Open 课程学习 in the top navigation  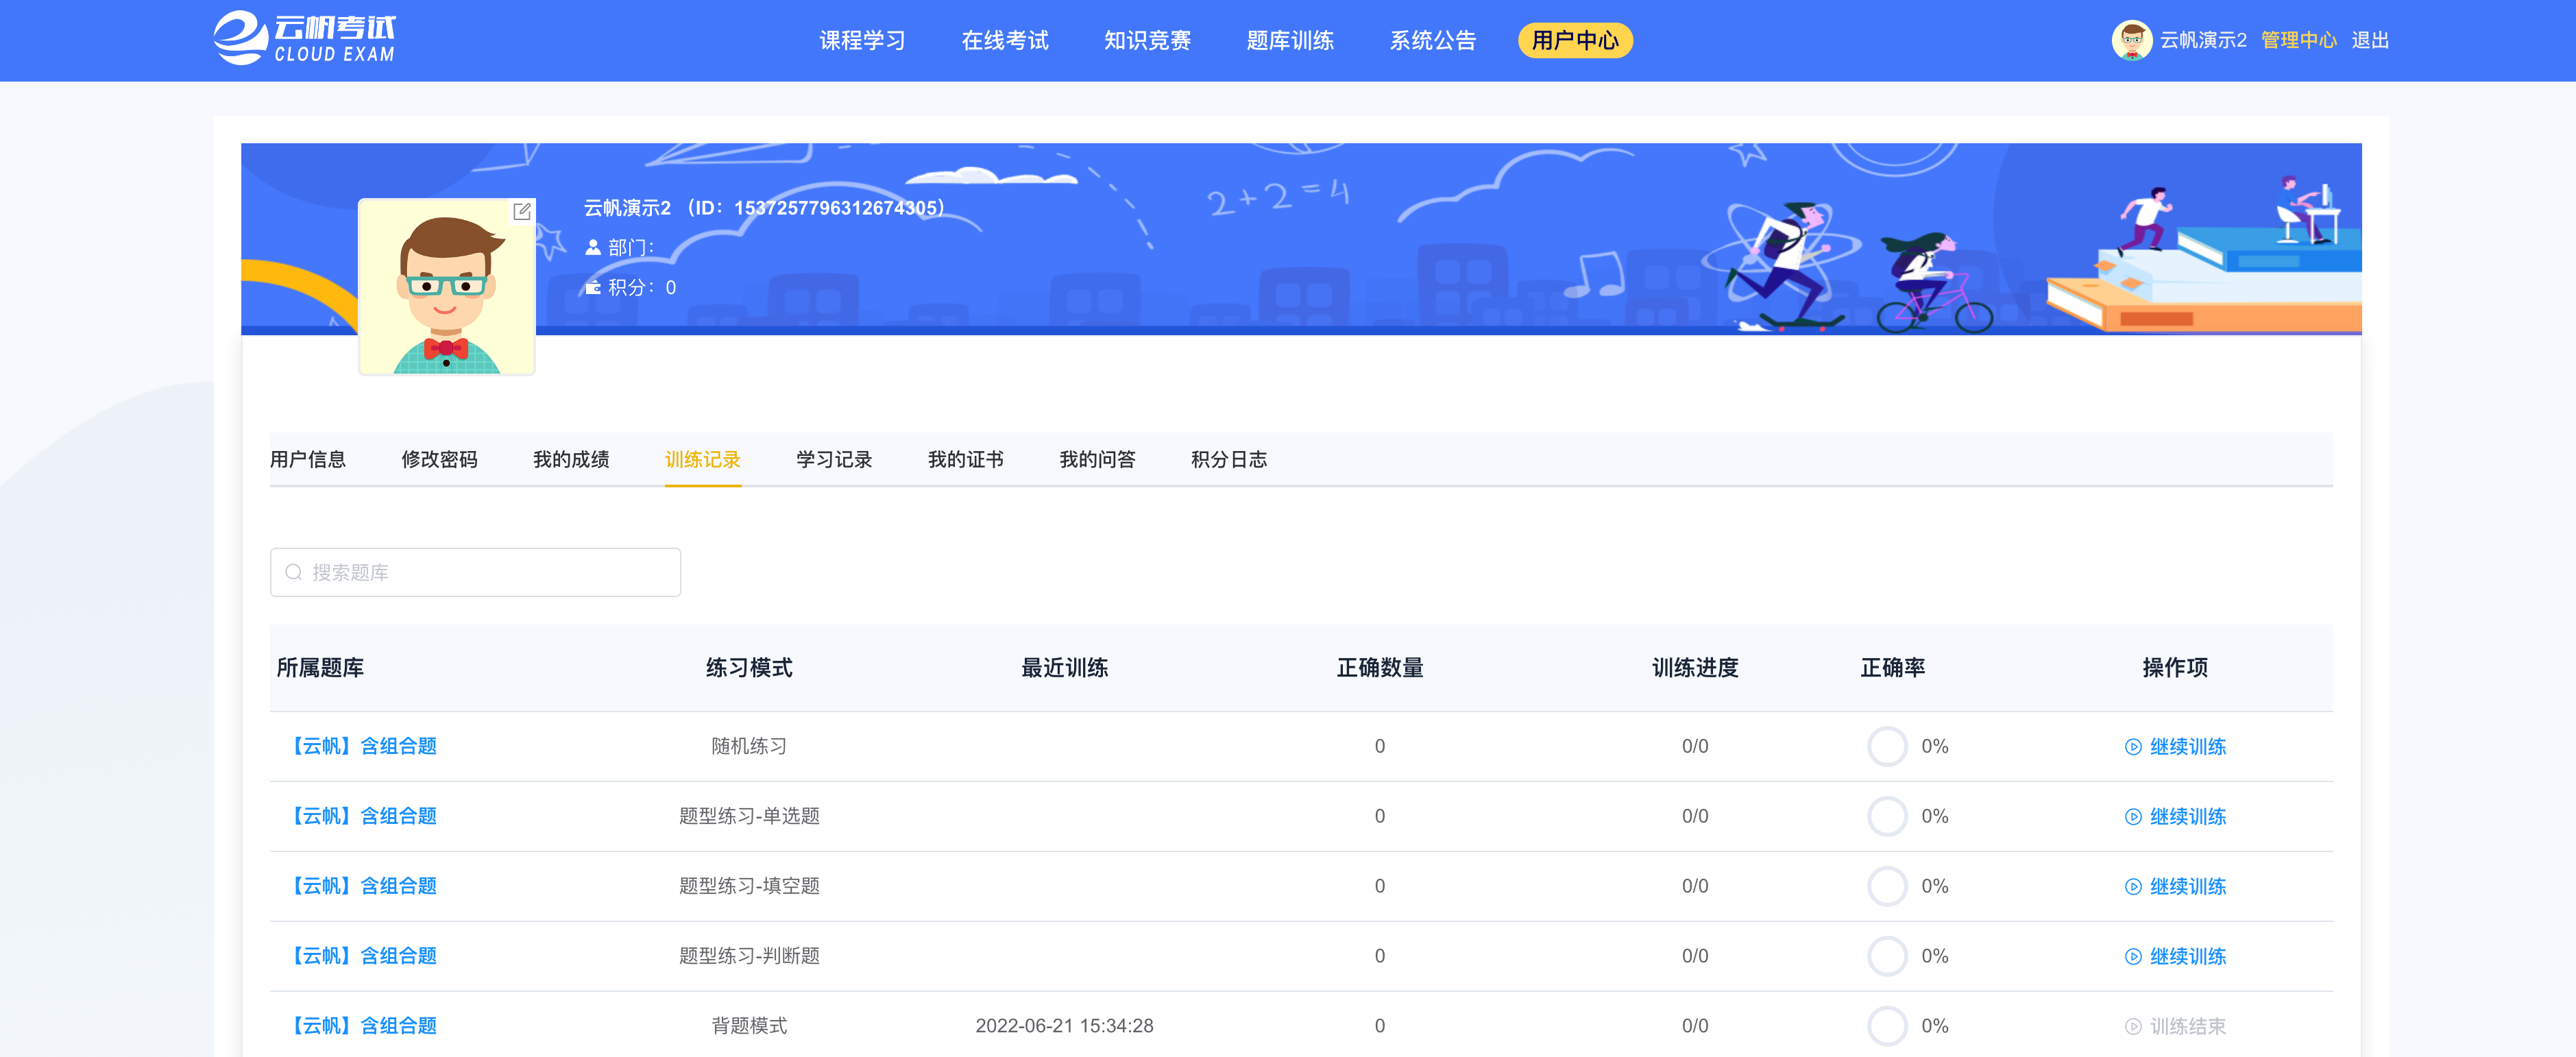tap(862, 40)
